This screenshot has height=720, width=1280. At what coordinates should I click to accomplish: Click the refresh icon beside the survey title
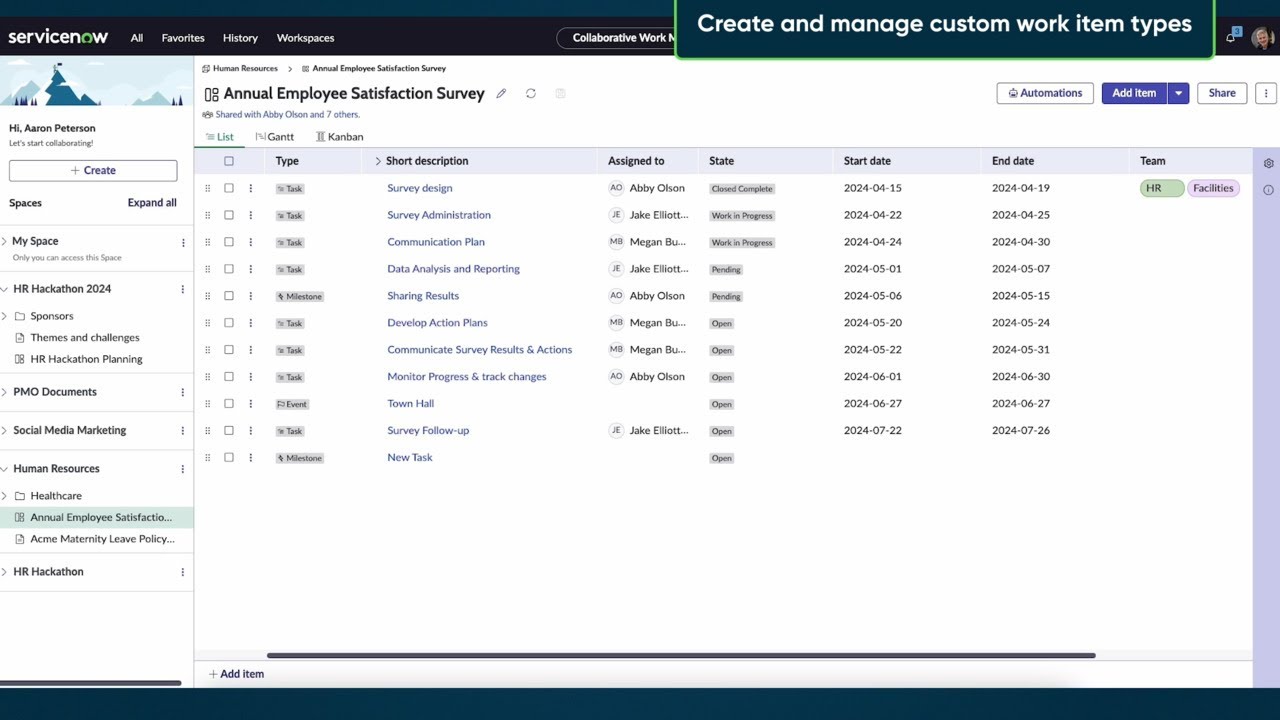pos(530,93)
